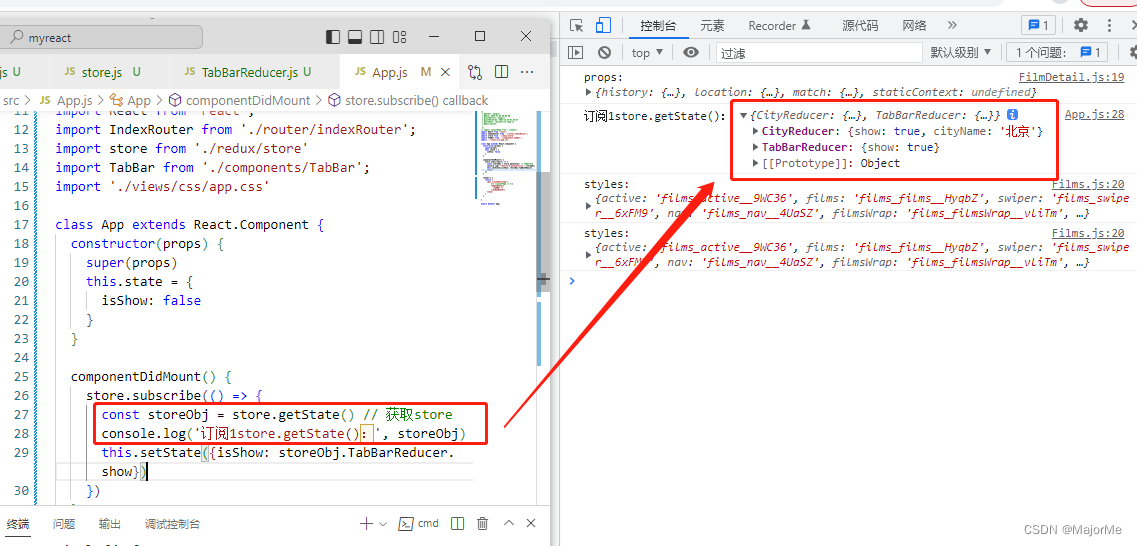The image size is (1137, 546).
Task: Select the 控制台 console tab in DevTools
Action: (x=658, y=25)
